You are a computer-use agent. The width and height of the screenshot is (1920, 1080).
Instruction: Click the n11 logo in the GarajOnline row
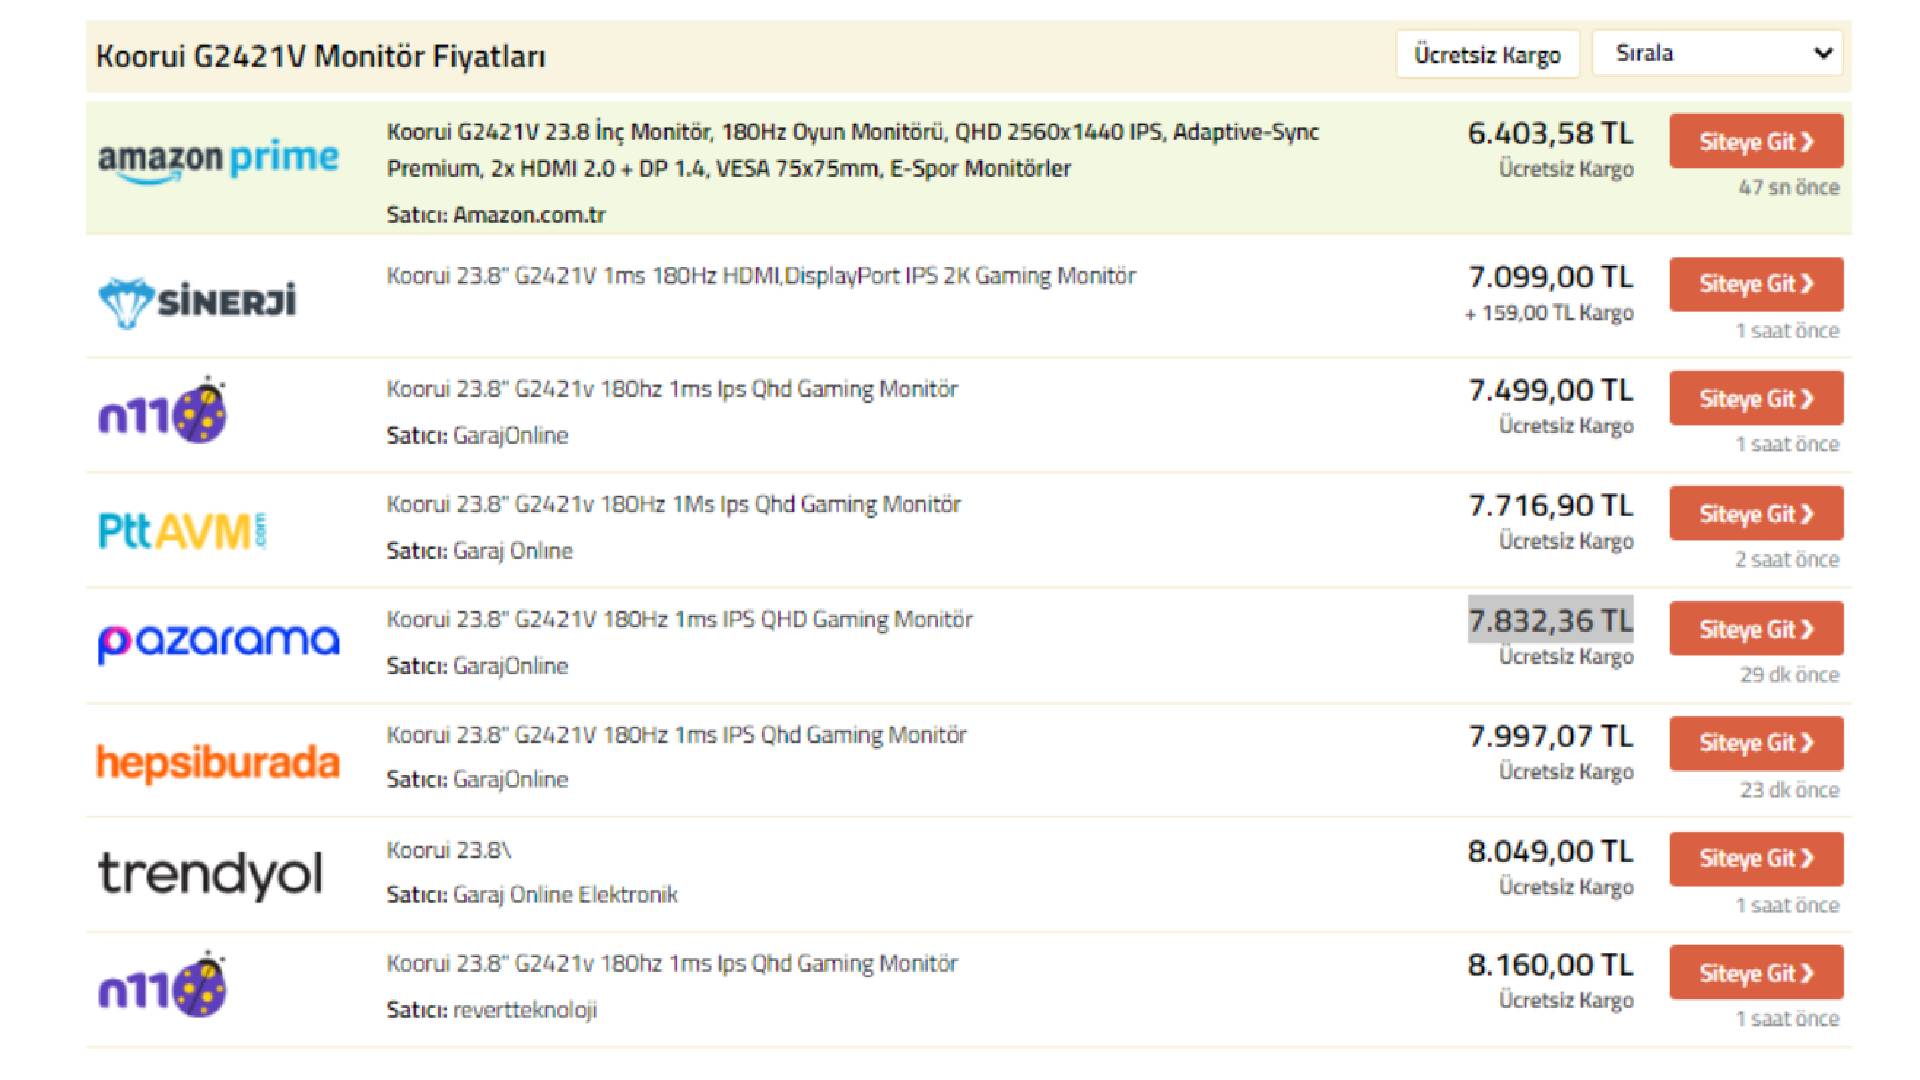click(163, 410)
